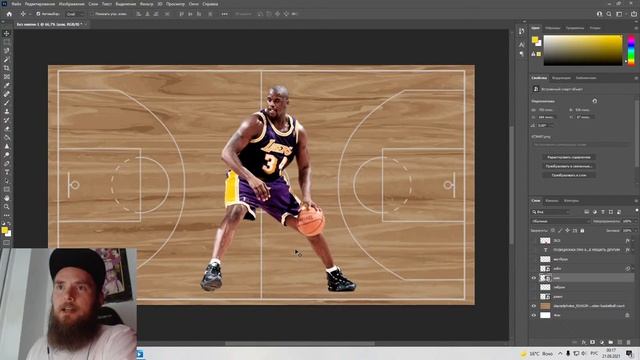Delete layer using the trash icon
This screenshot has height=360, width=640.
point(629,342)
